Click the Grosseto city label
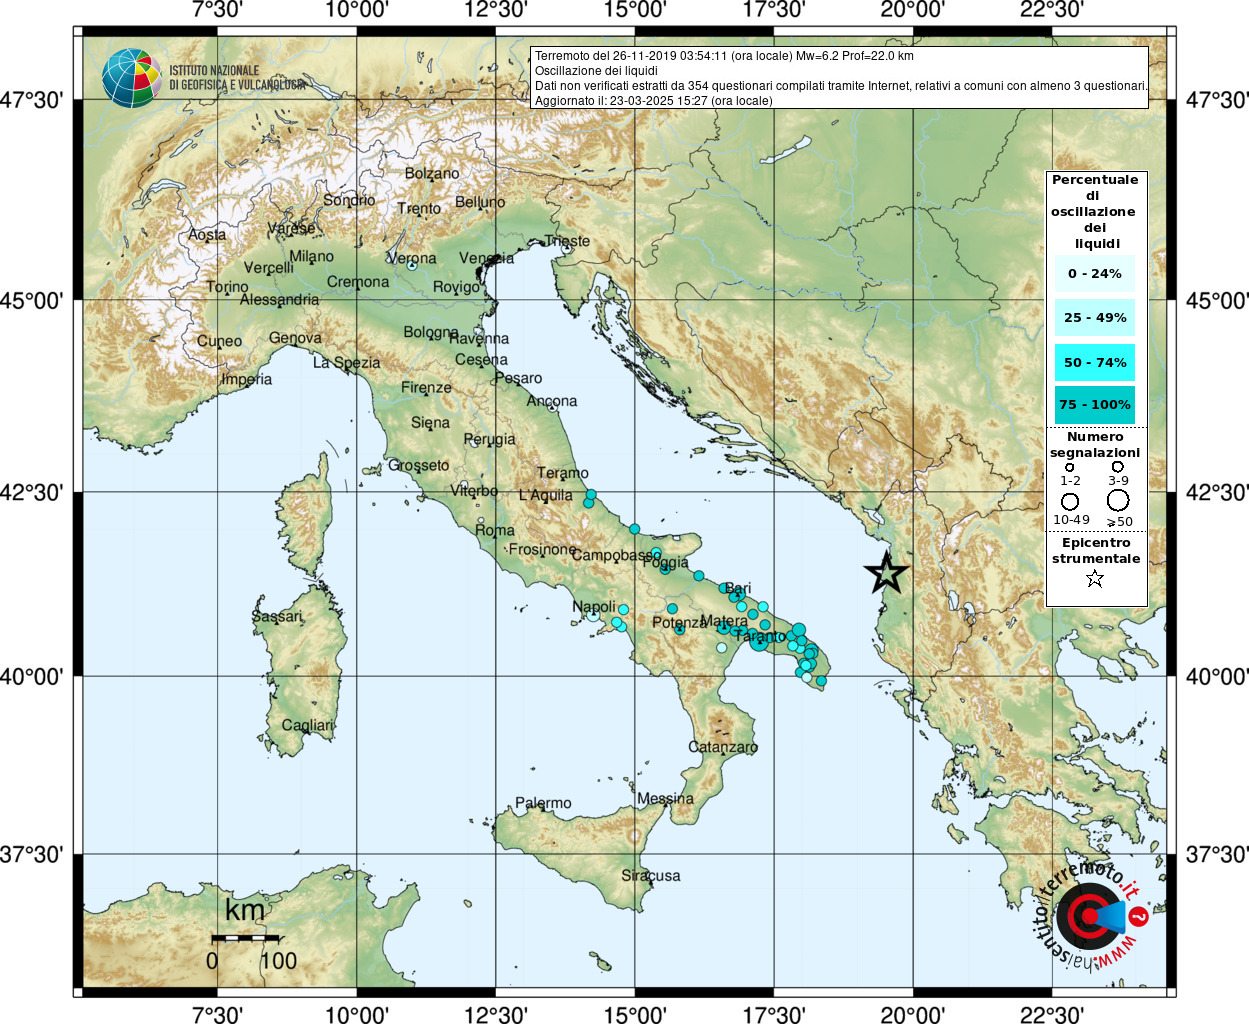 click(419, 466)
